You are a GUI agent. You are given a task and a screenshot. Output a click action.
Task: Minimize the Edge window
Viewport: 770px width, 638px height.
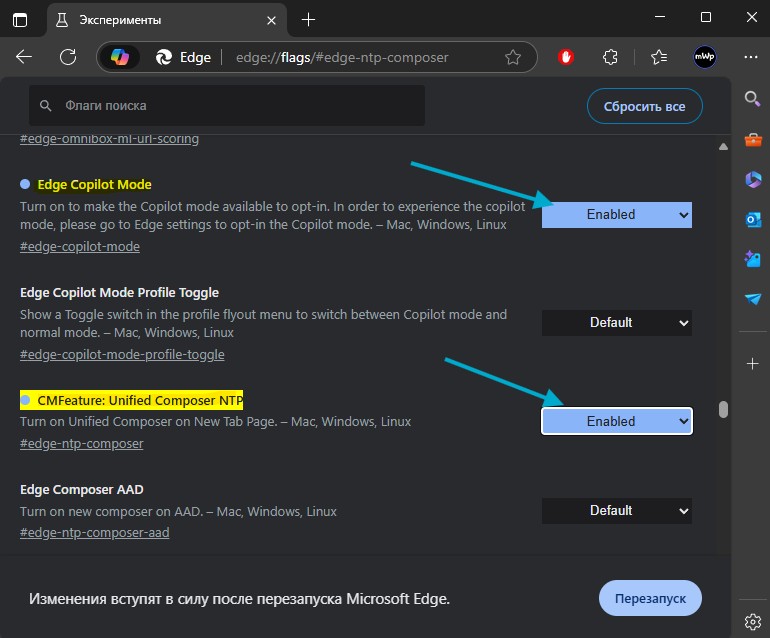pyautogui.click(x=660, y=17)
